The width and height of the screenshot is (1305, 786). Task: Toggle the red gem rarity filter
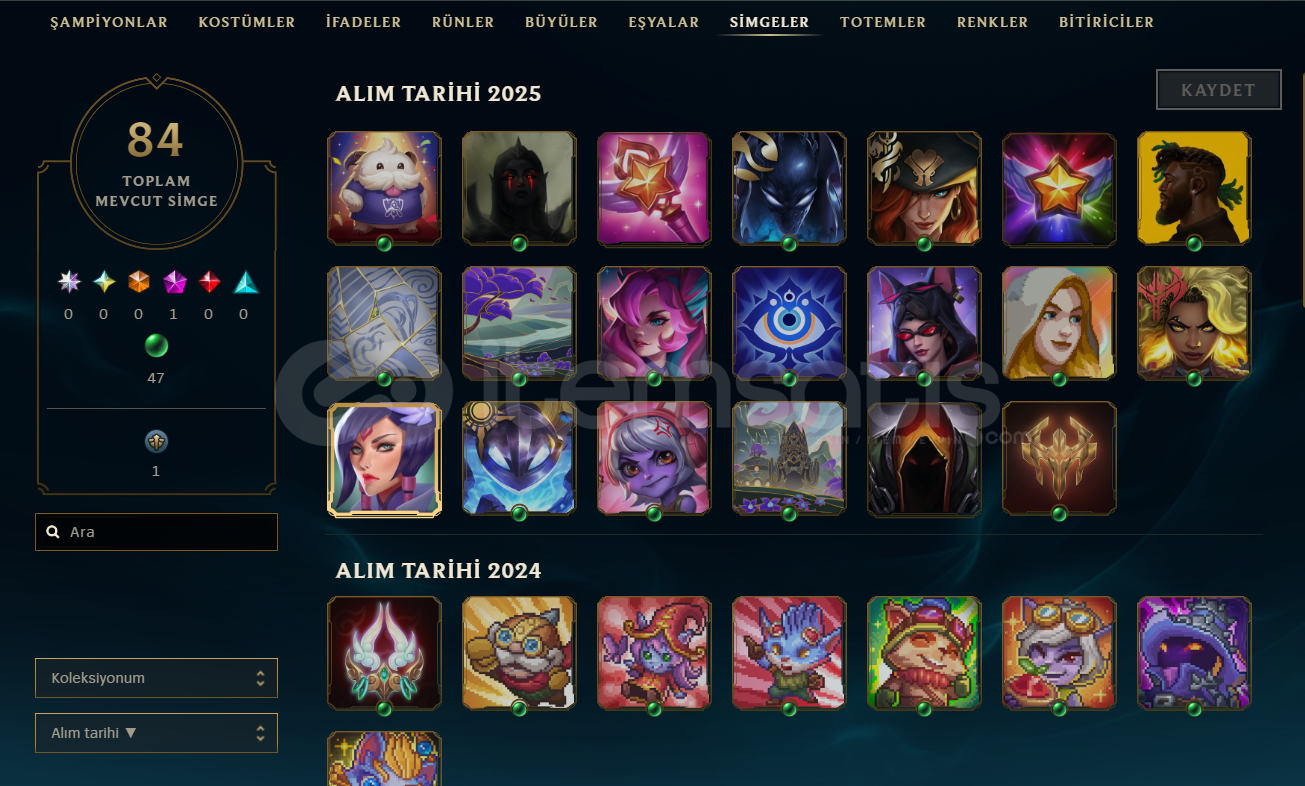pyautogui.click(x=210, y=283)
